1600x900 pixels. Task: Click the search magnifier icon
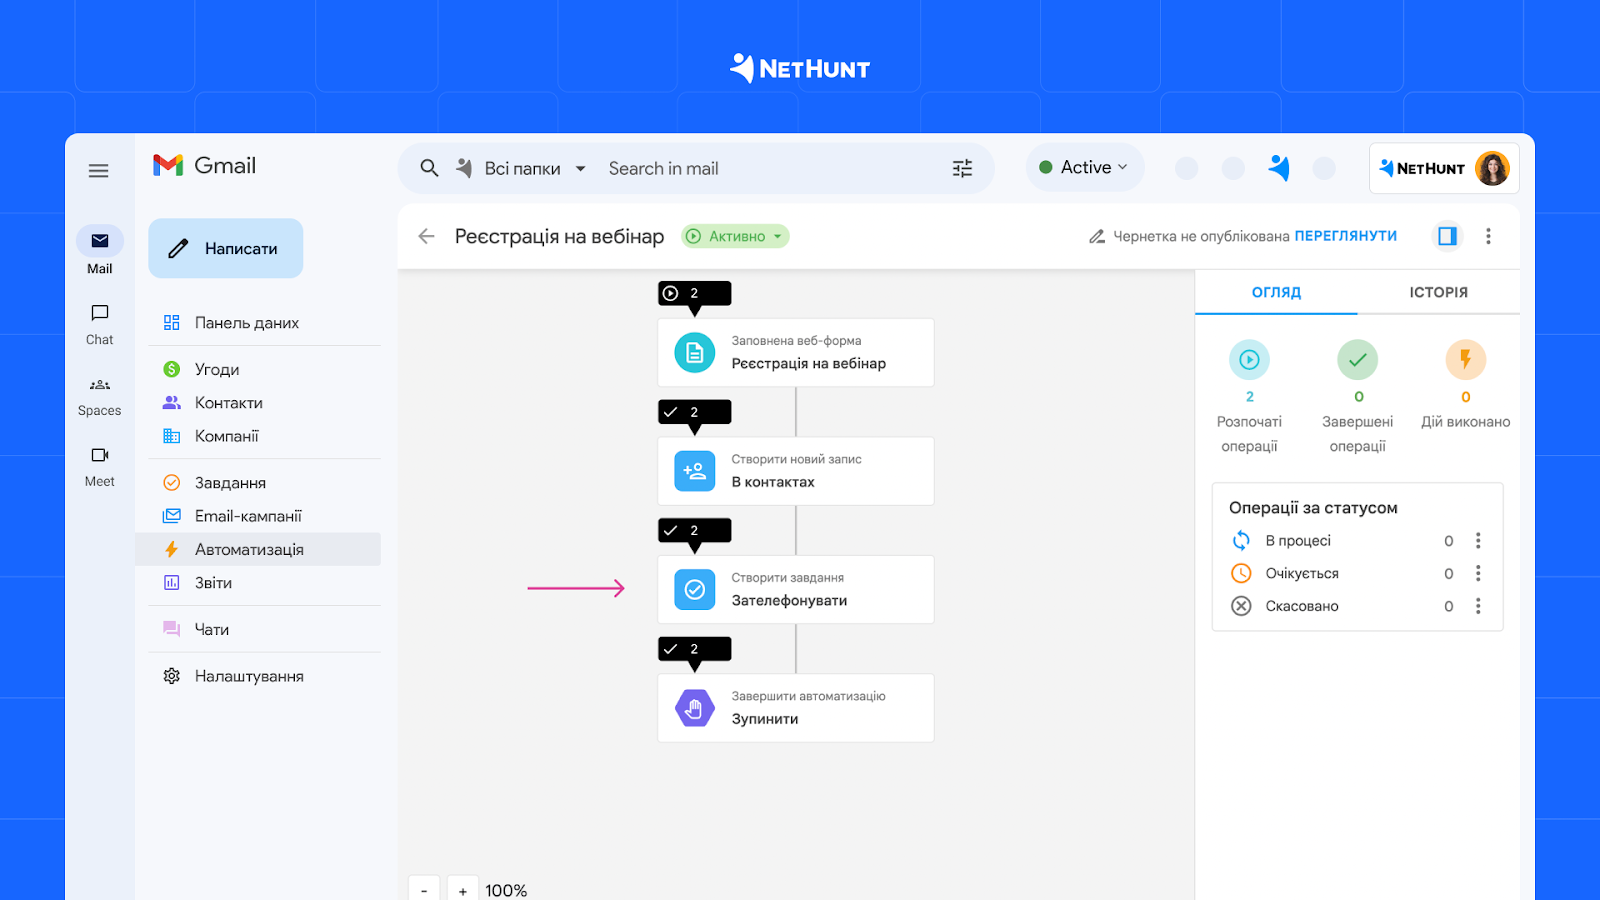pos(429,168)
